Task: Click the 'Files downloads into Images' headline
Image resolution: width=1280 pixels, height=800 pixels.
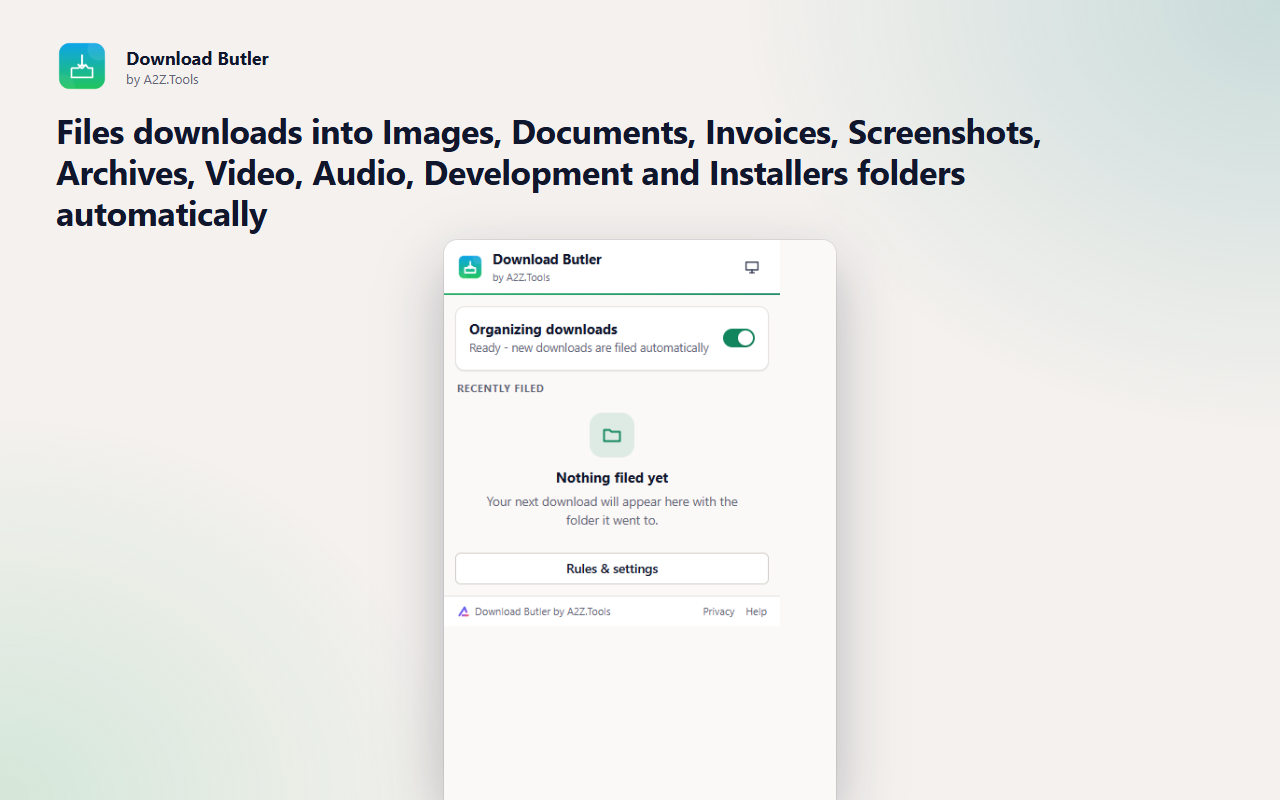Action: tap(549, 173)
